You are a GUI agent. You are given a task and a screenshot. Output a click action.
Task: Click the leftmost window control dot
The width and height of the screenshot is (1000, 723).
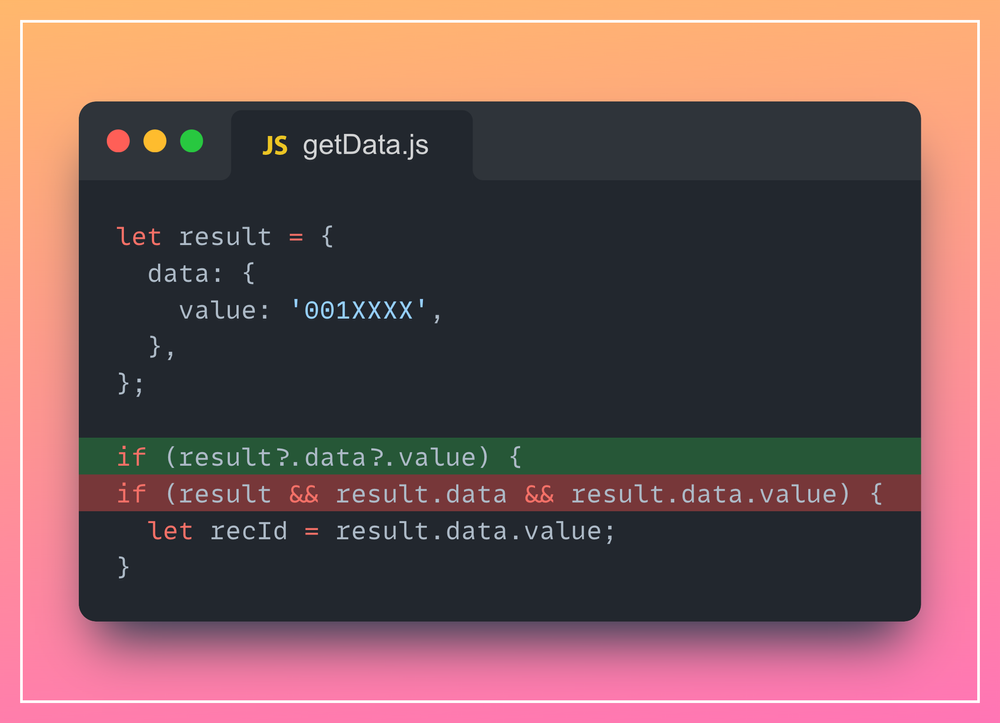pos(118,141)
